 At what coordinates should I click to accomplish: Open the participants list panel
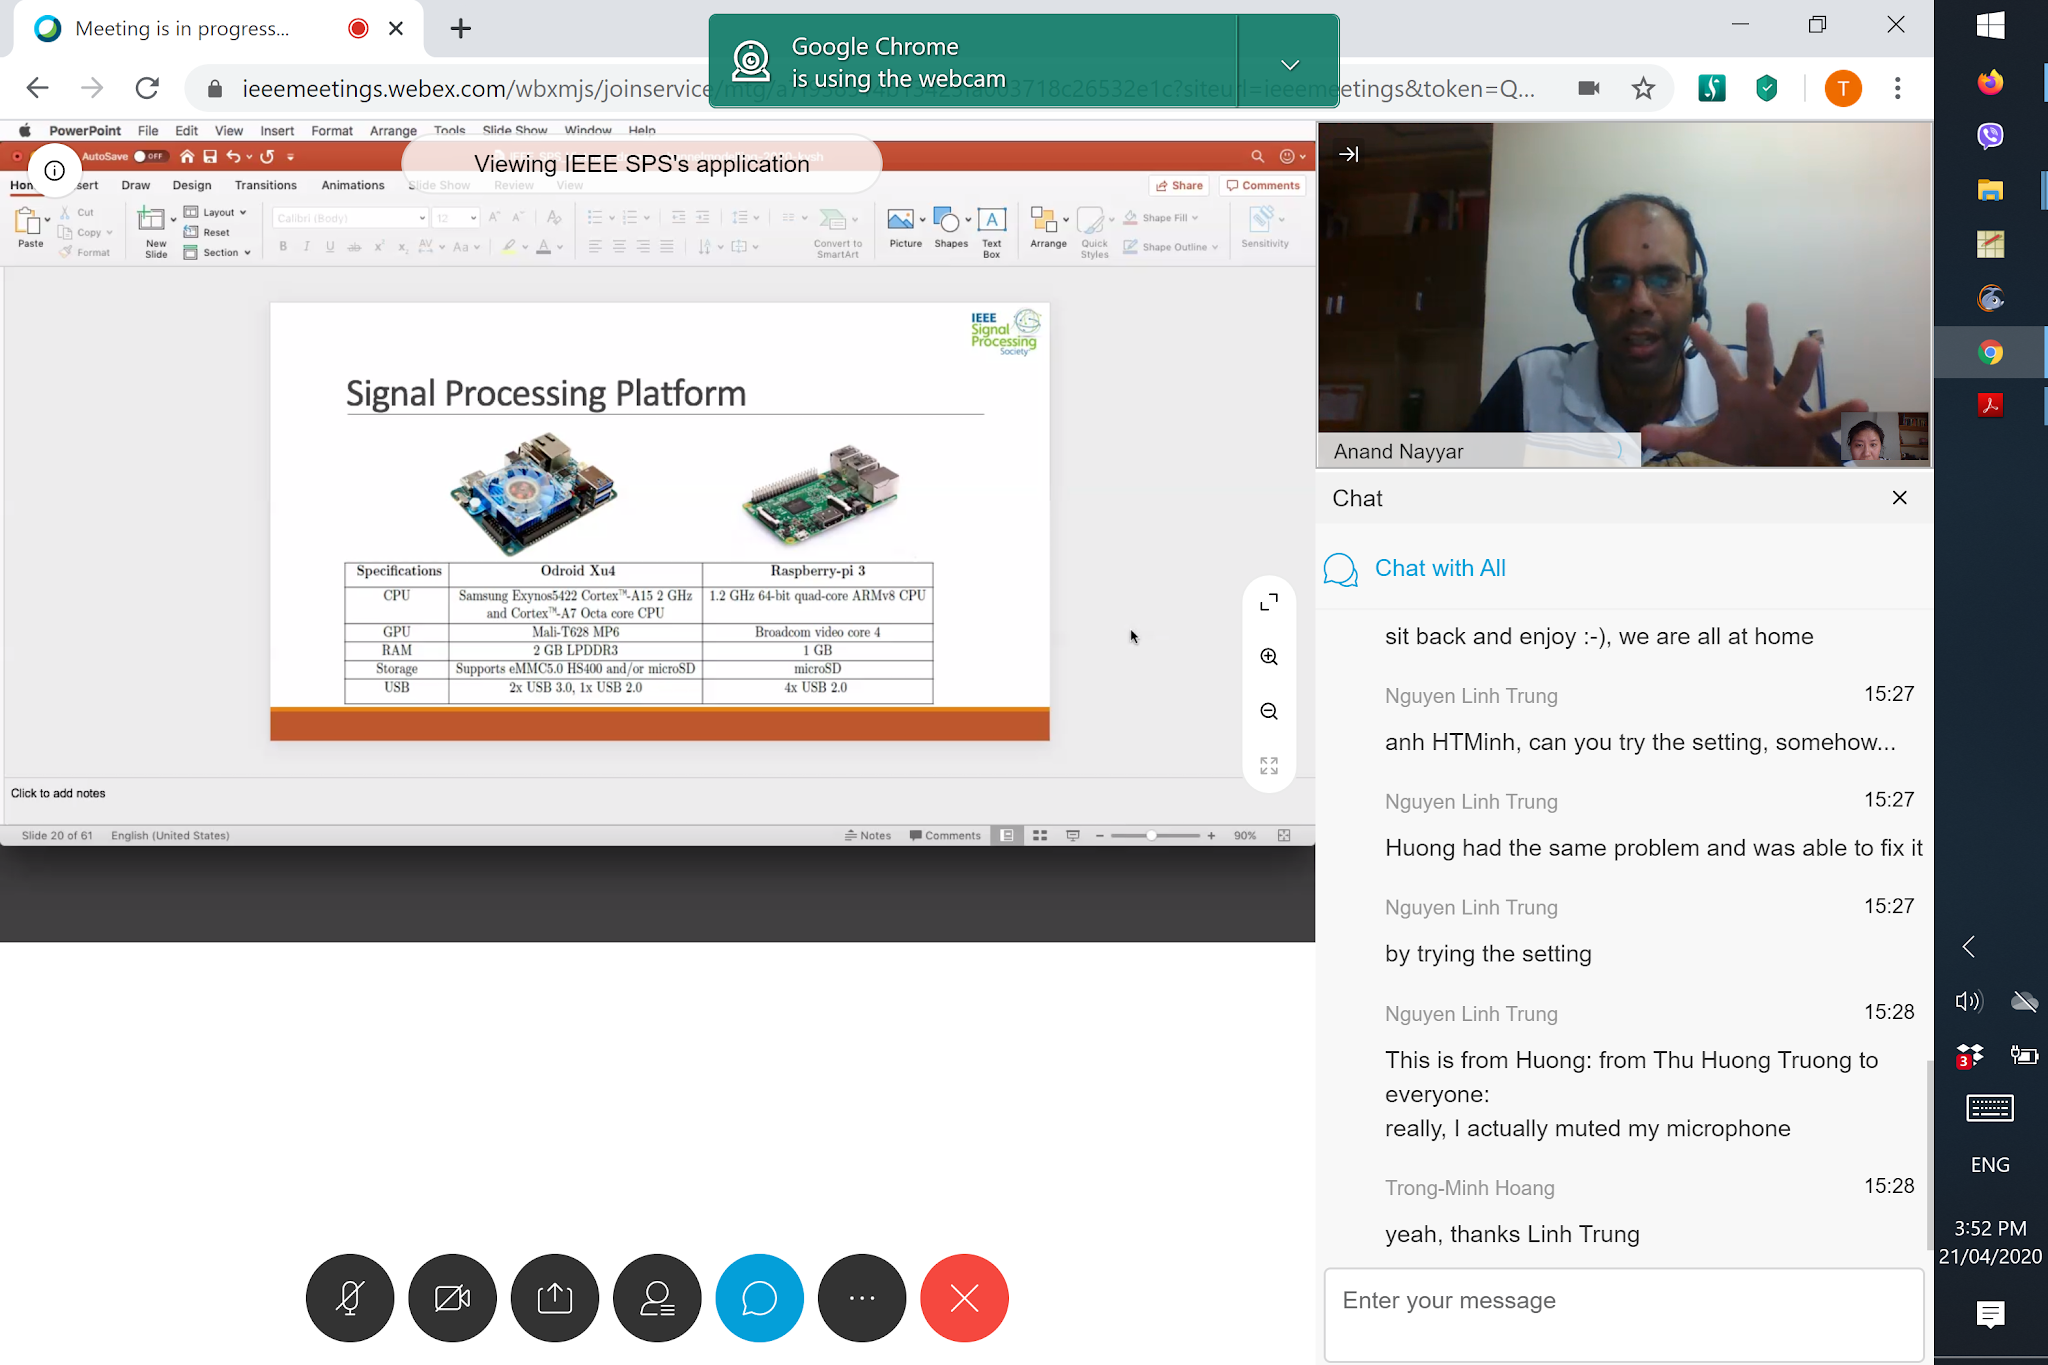[657, 1298]
